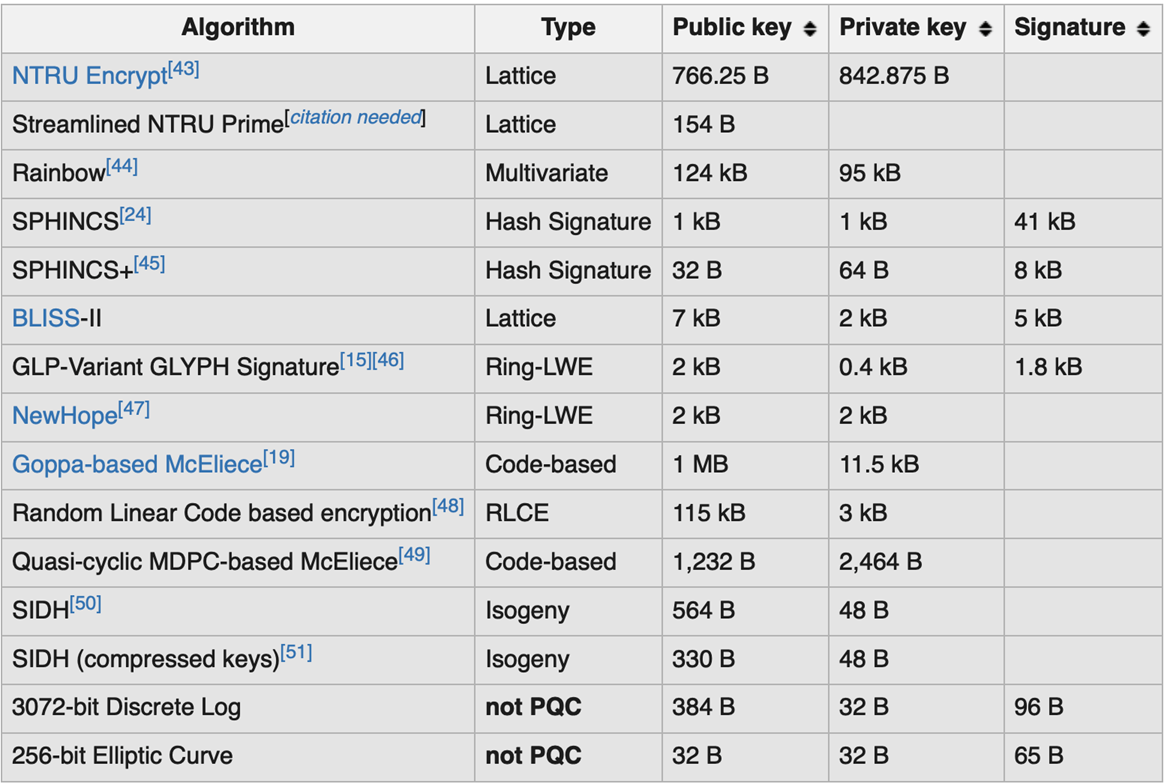Open reference 51 on SIDH compressed keys
Screen dimensions: 1167x784
click(296, 652)
